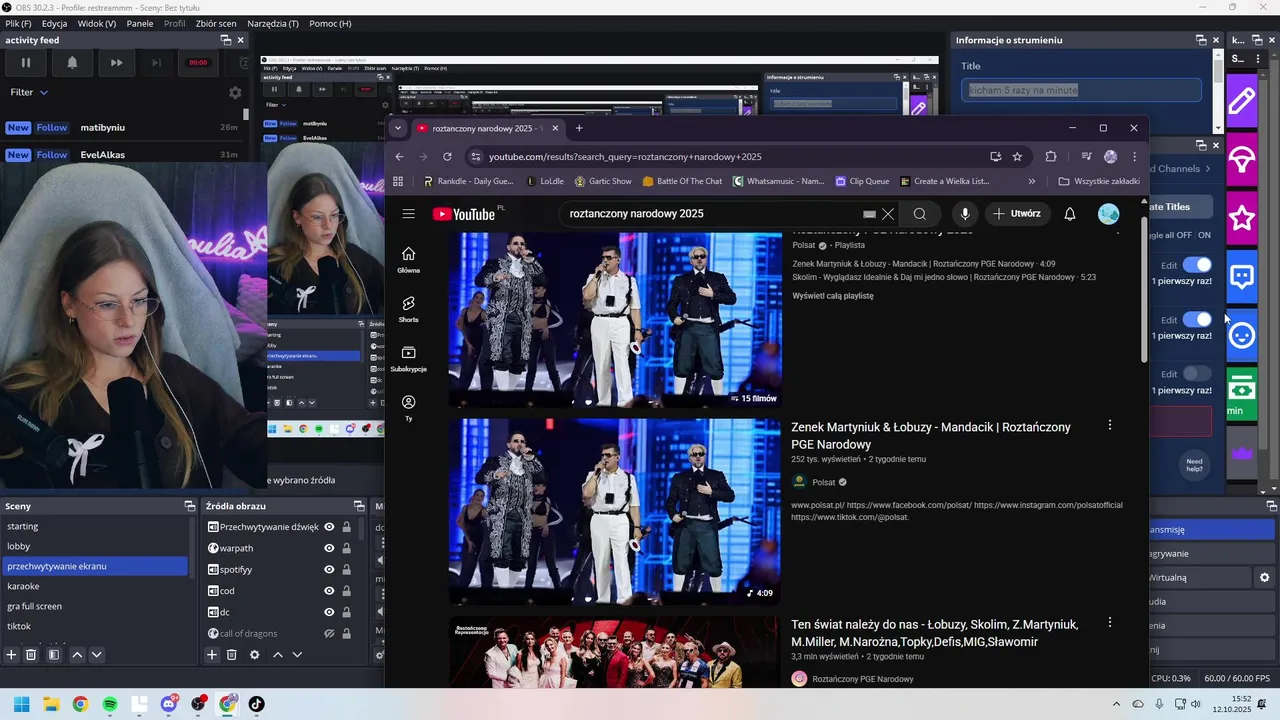Click the Need help? button

[1195, 466]
